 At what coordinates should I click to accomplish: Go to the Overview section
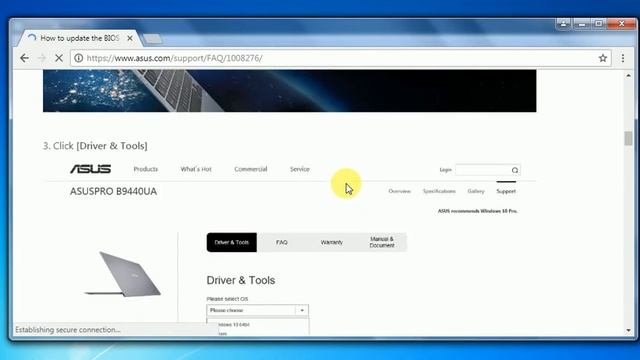399,191
